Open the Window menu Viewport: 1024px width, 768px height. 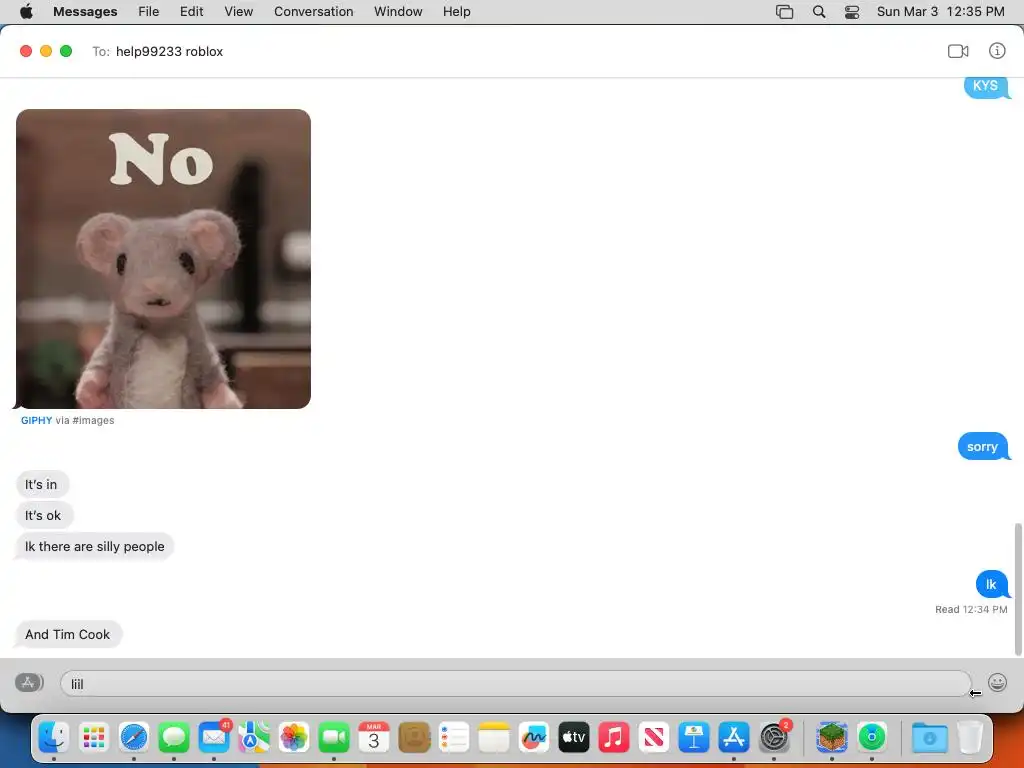point(398,12)
